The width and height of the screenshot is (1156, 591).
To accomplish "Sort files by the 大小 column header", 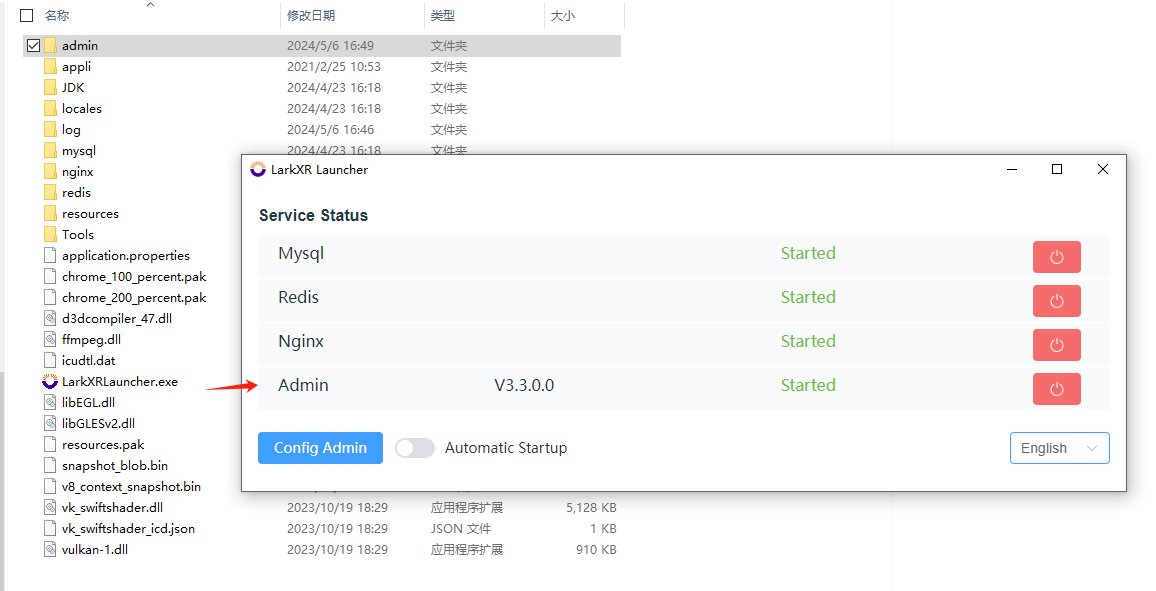I will (563, 15).
